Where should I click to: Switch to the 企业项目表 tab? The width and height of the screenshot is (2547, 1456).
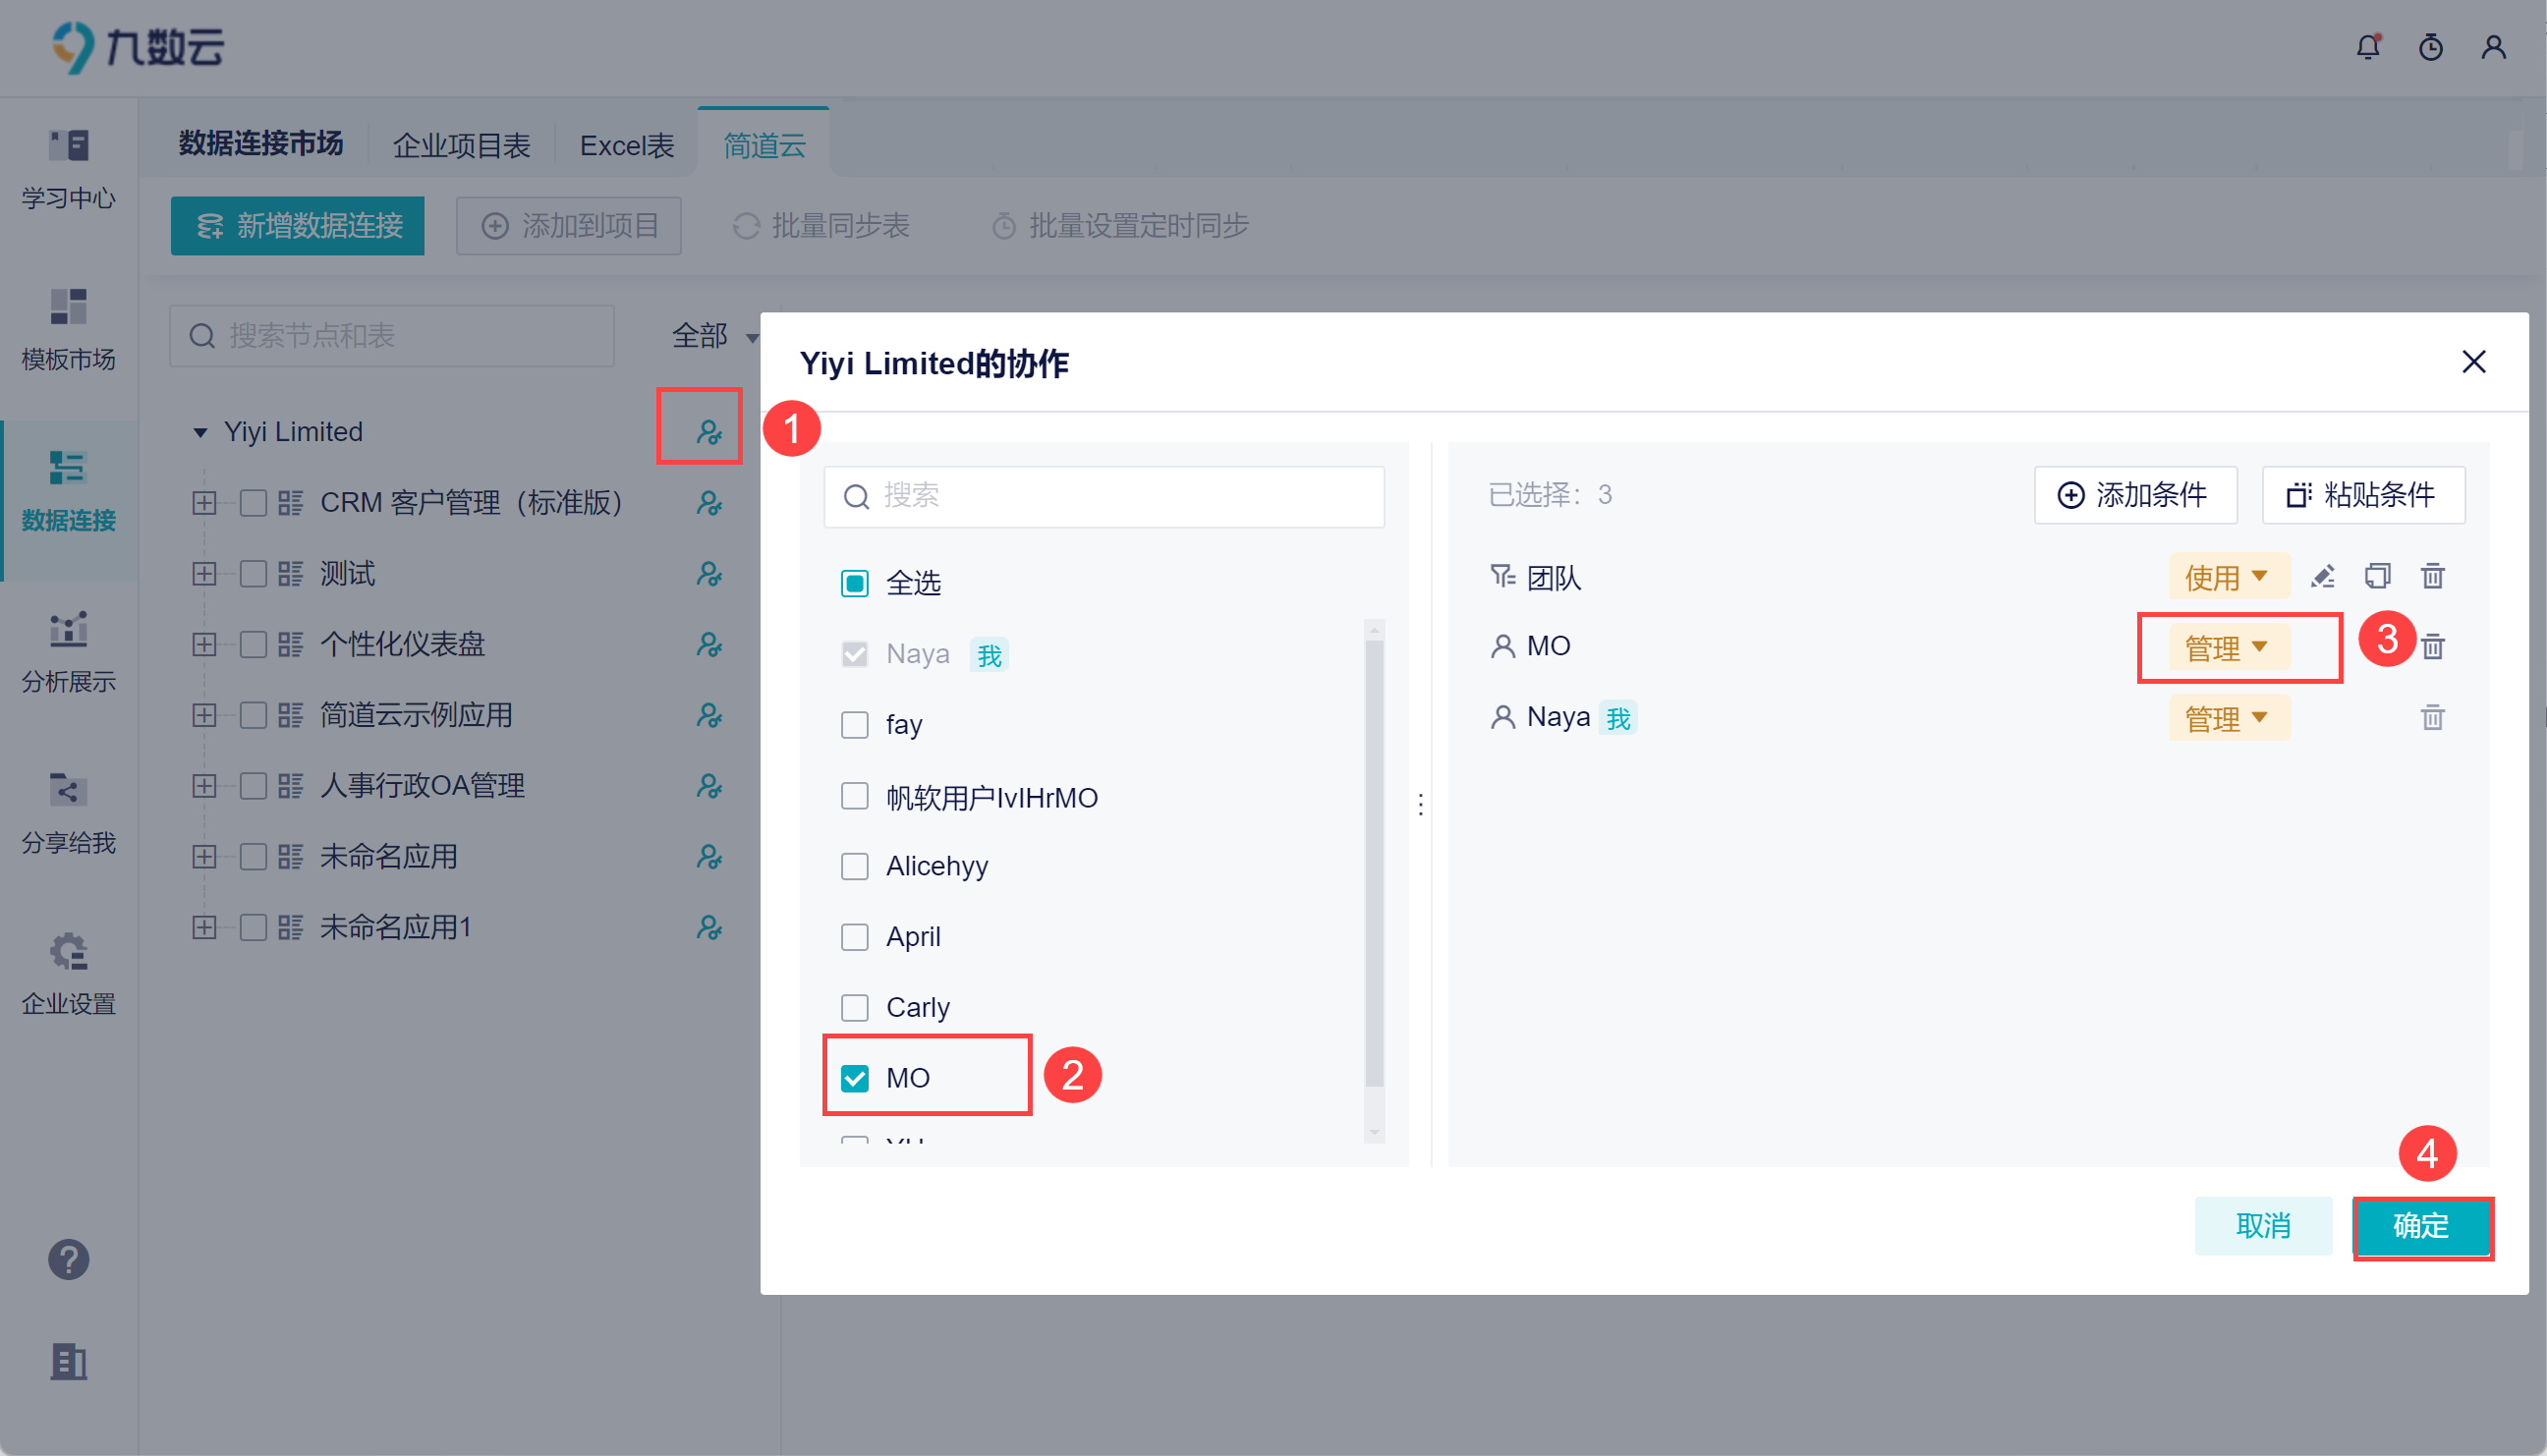(x=461, y=146)
